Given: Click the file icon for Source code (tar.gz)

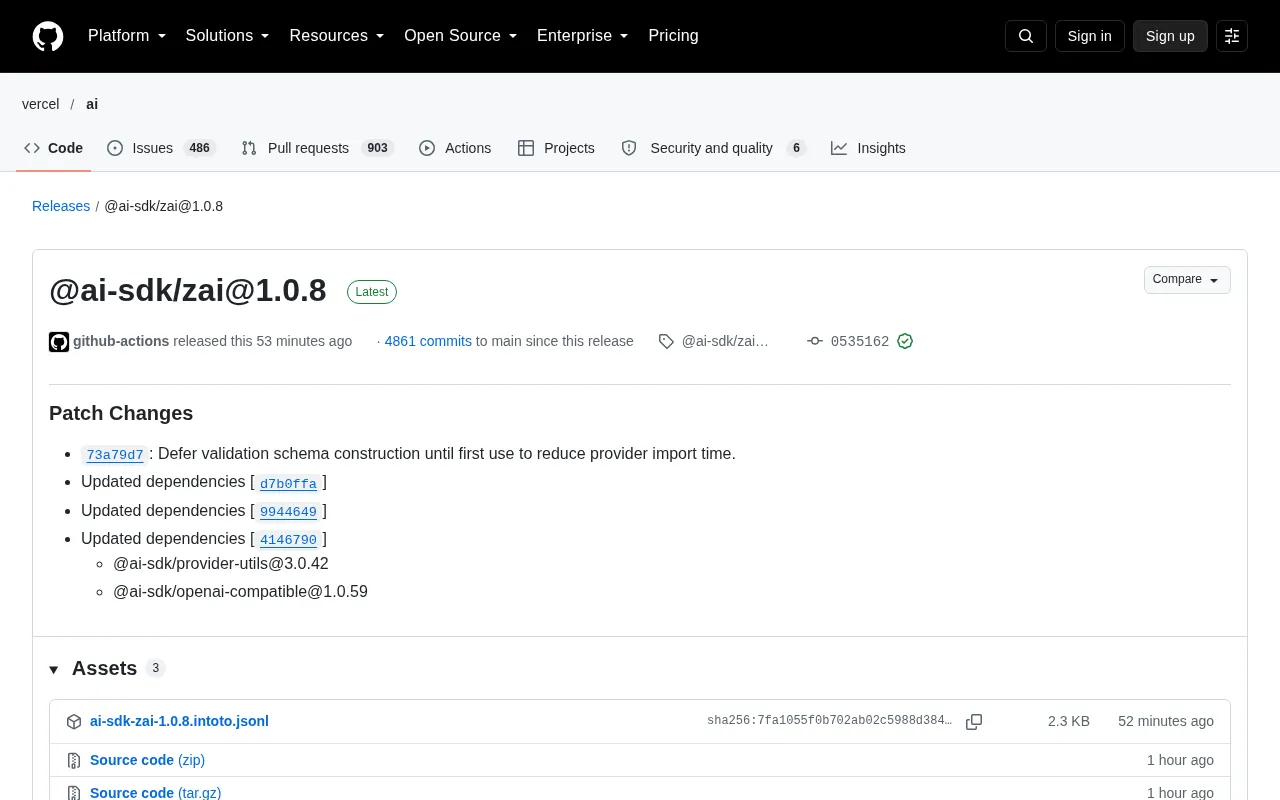Looking at the screenshot, I should (74, 793).
